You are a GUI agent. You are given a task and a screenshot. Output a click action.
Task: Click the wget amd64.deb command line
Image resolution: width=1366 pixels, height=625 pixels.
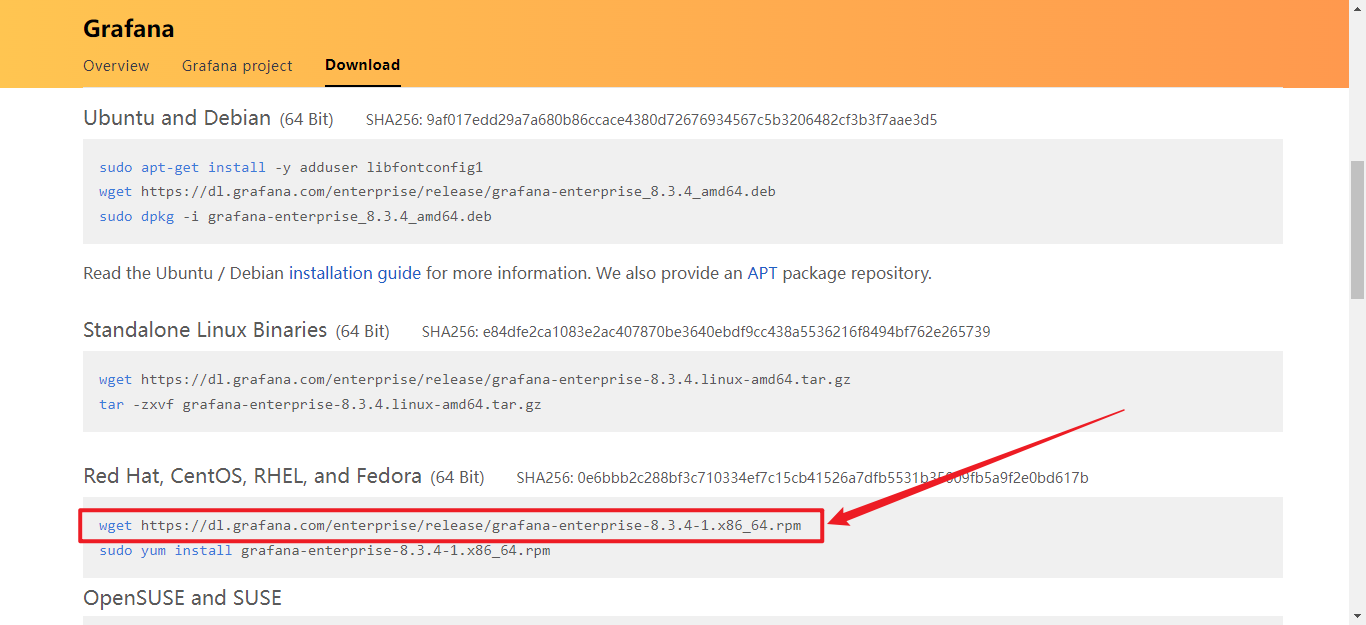pos(437,191)
